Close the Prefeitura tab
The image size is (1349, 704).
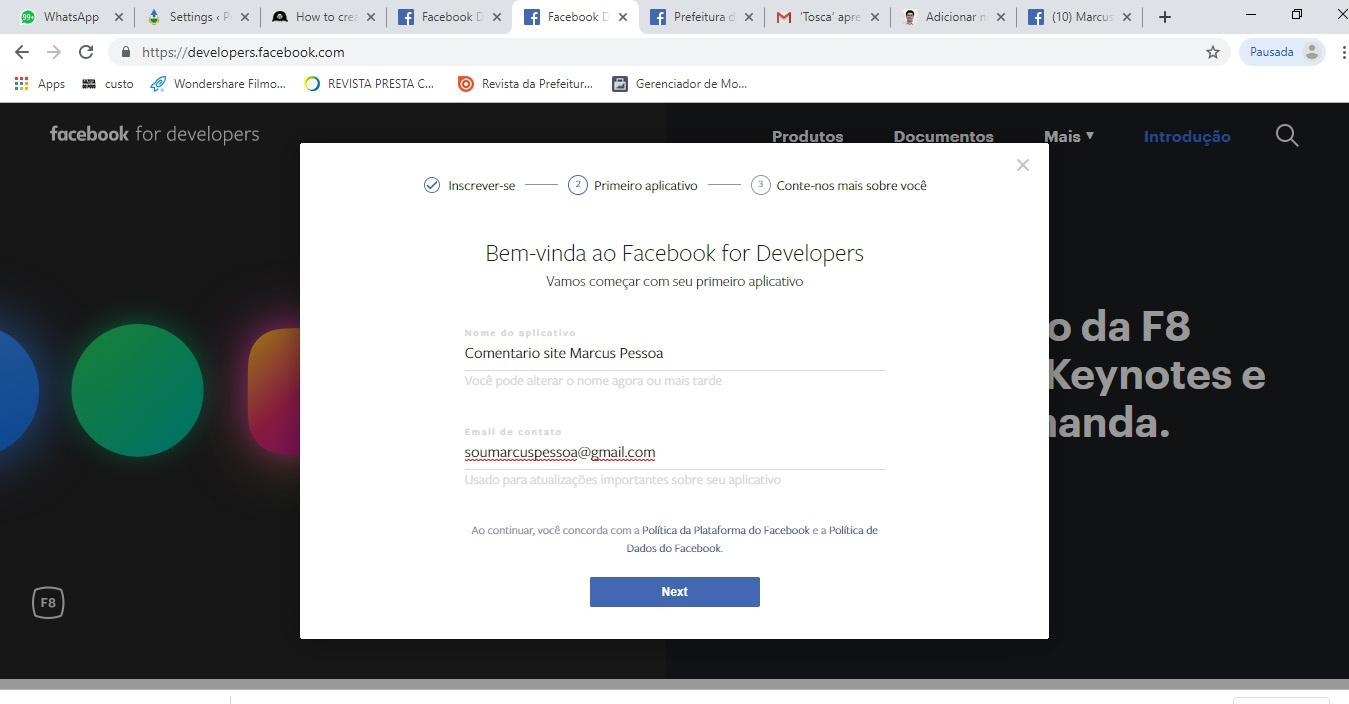pyautogui.click(x=749, y=17)
